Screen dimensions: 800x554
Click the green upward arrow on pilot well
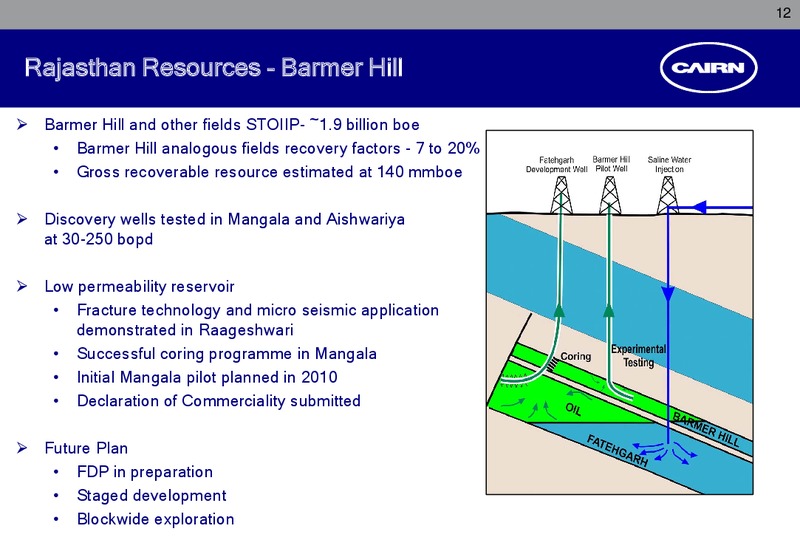[x=608, y=310]
